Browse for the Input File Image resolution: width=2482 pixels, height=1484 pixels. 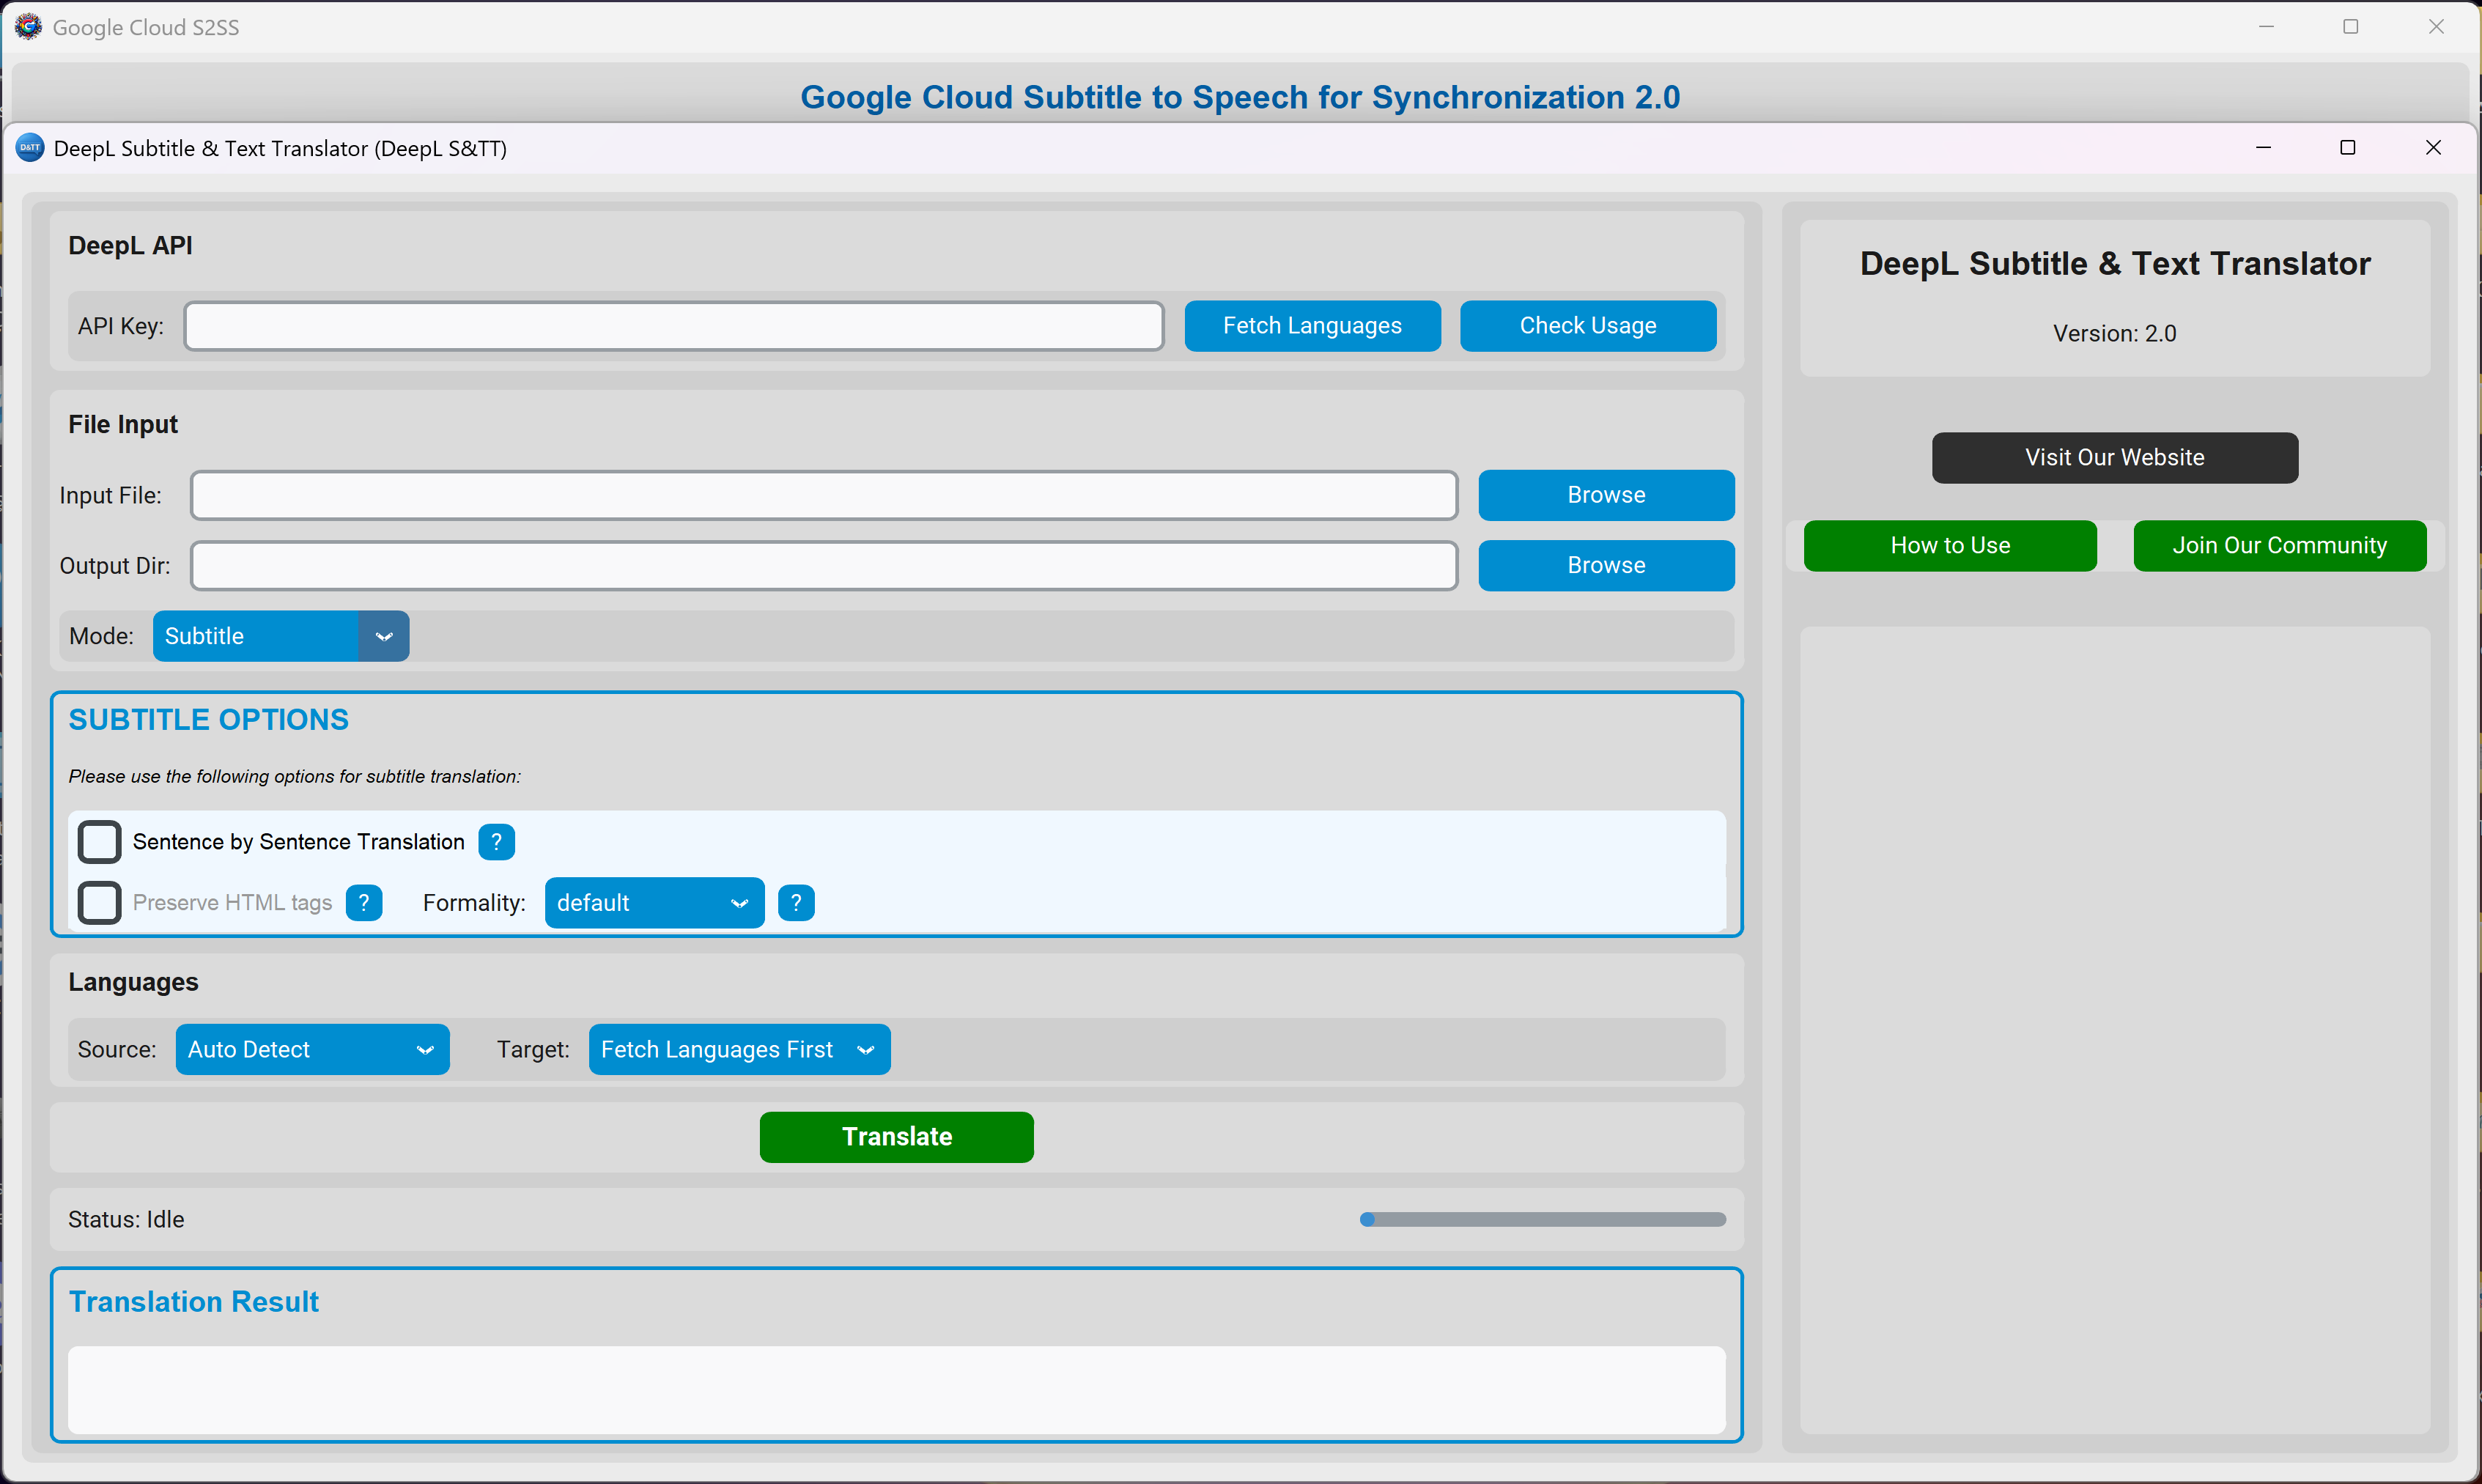point(1606,495)
